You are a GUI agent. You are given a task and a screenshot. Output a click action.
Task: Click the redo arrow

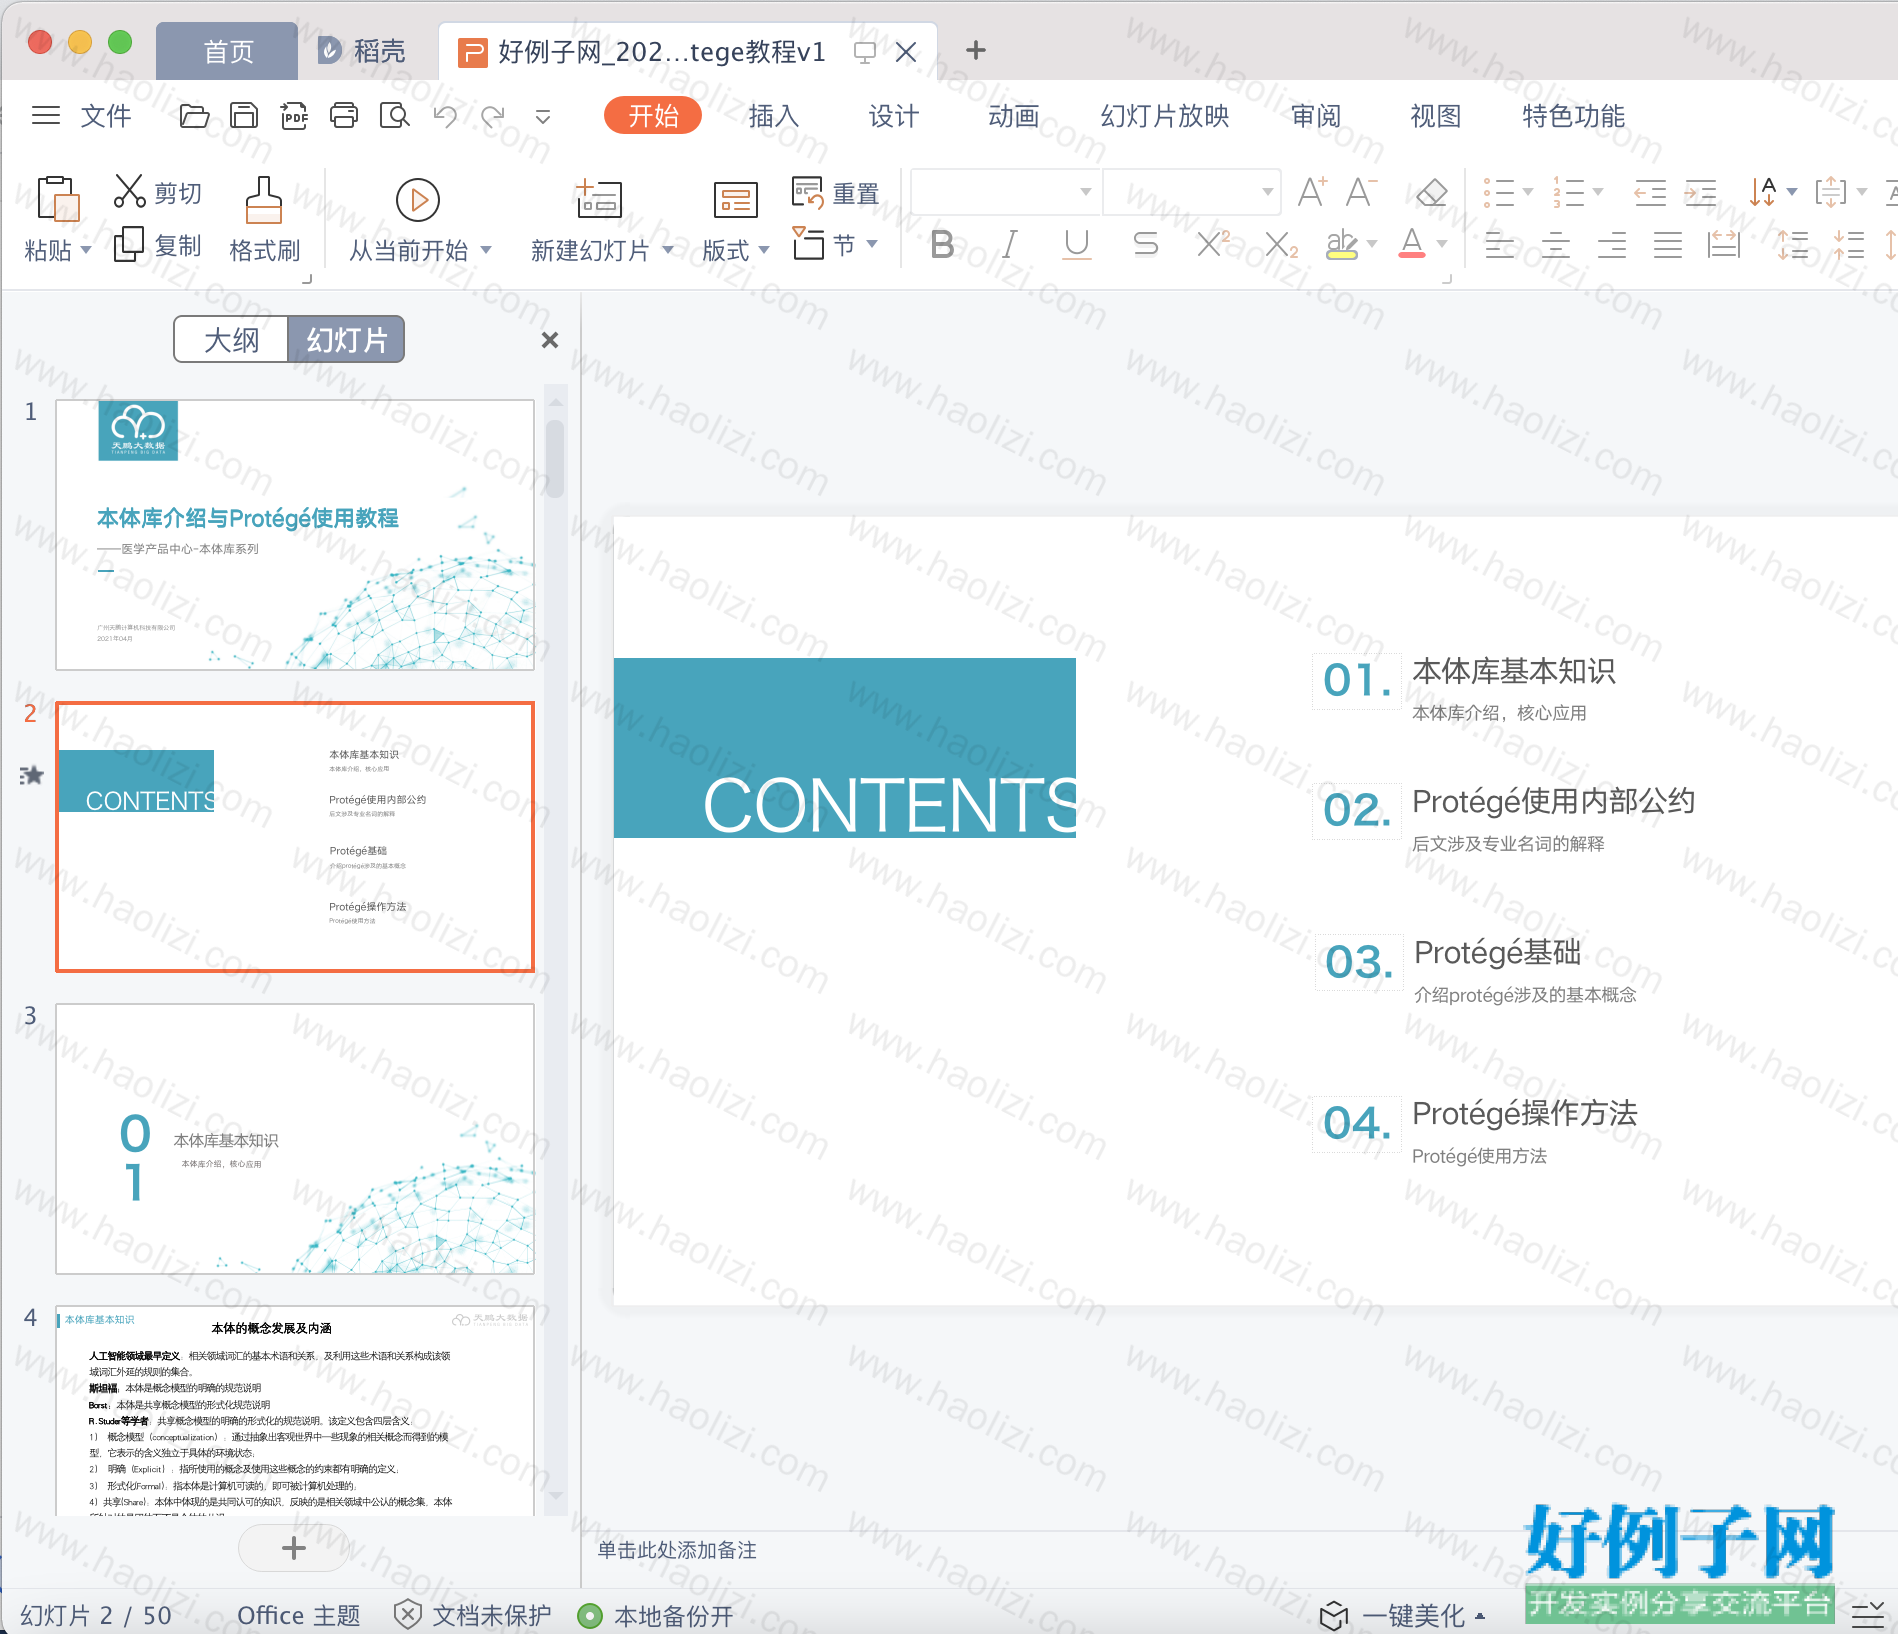pyautogui.click(x=493, y=116)
